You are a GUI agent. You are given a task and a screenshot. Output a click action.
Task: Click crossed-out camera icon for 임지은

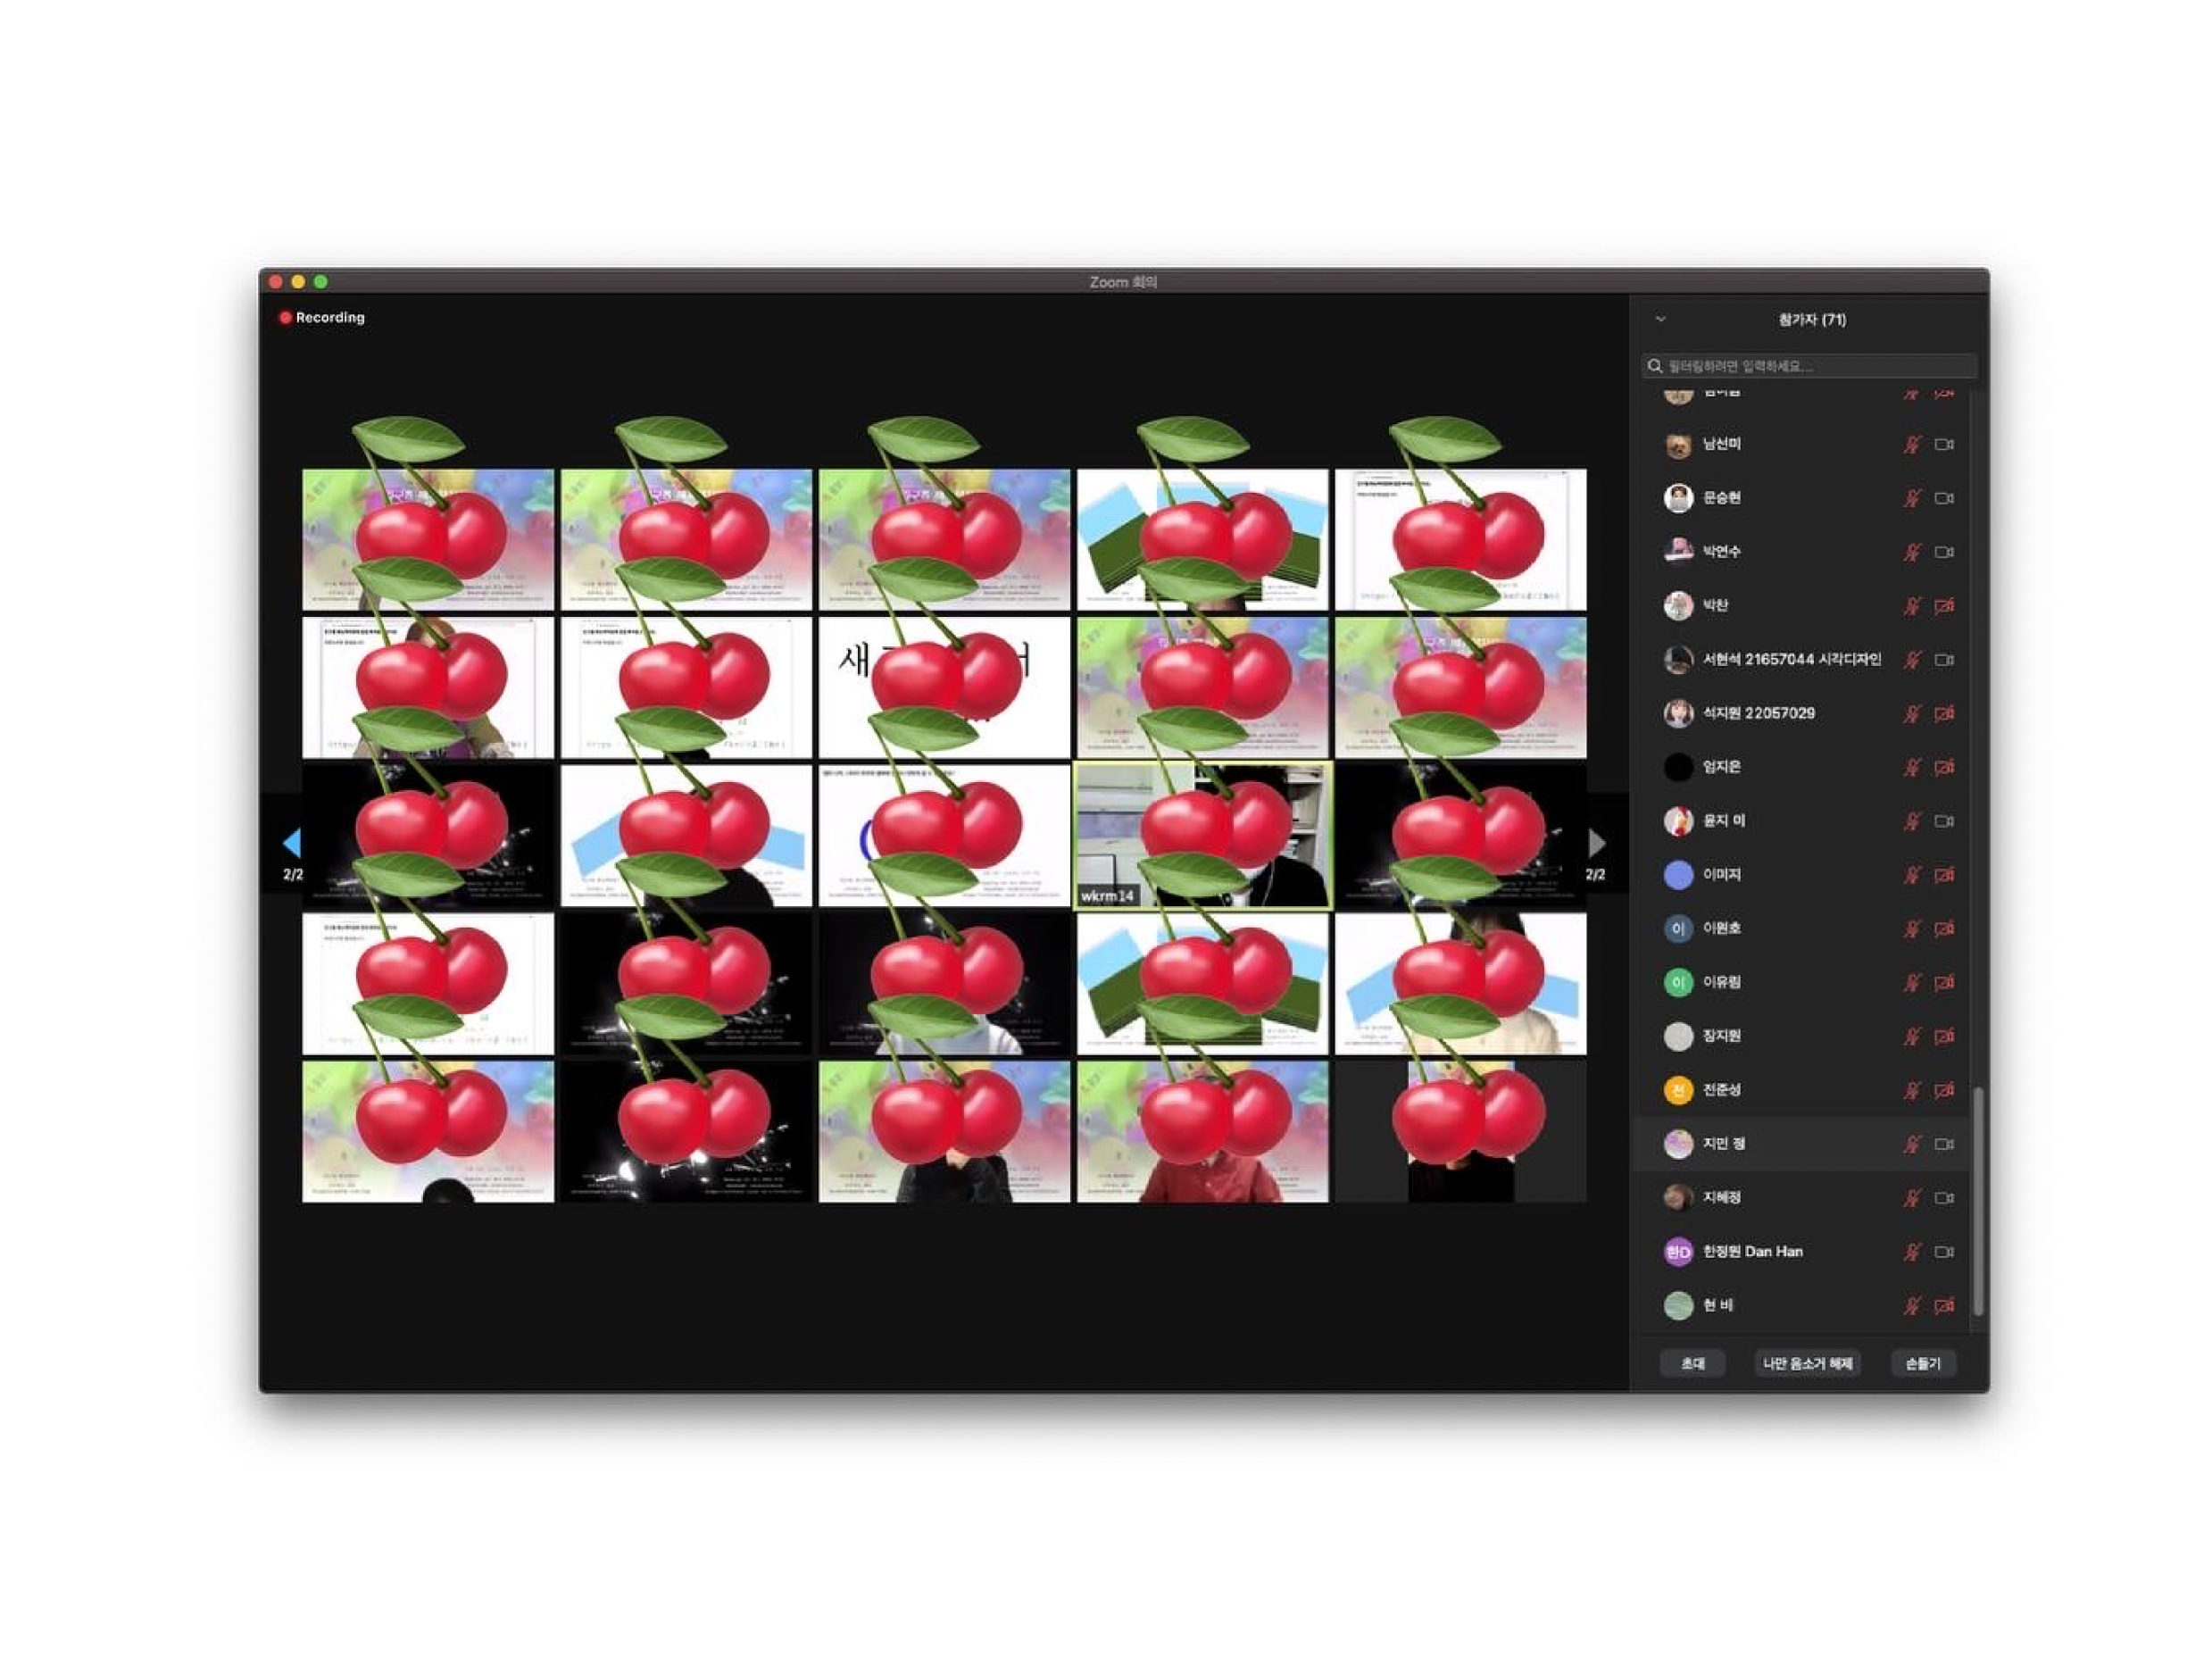(x=1943, y=768)
